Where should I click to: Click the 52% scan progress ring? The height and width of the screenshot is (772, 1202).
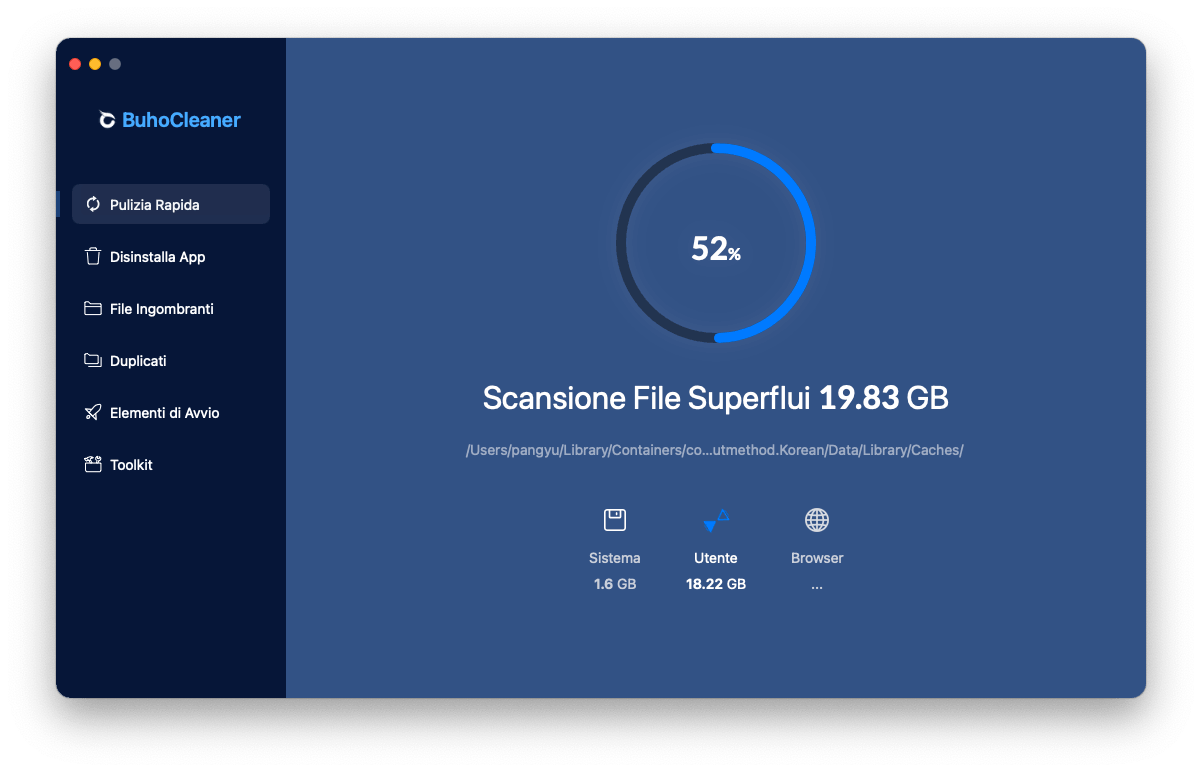coord(716,244)
